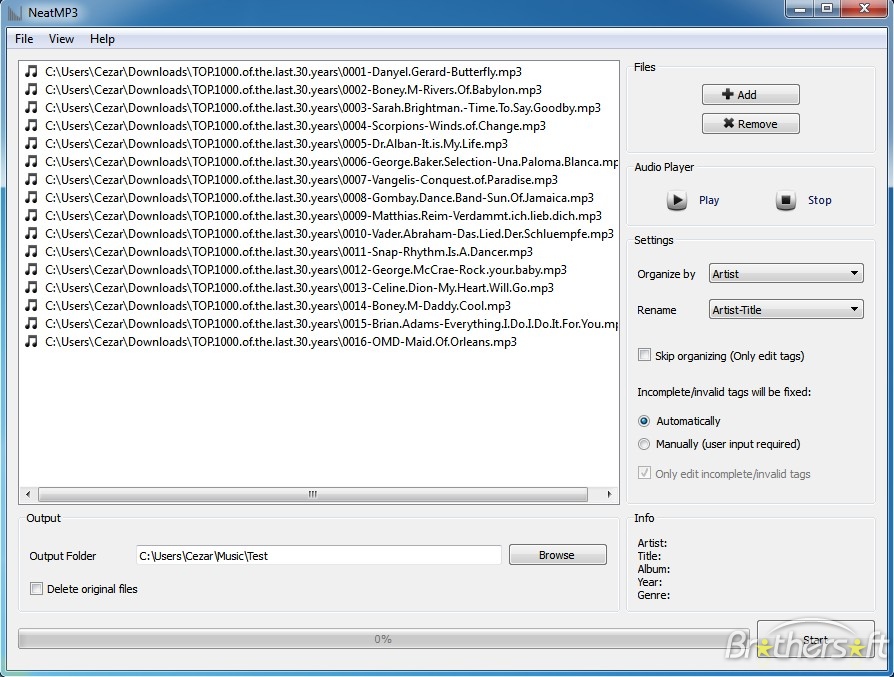Open the Rename format dropdown

click(x=786, y=310)
